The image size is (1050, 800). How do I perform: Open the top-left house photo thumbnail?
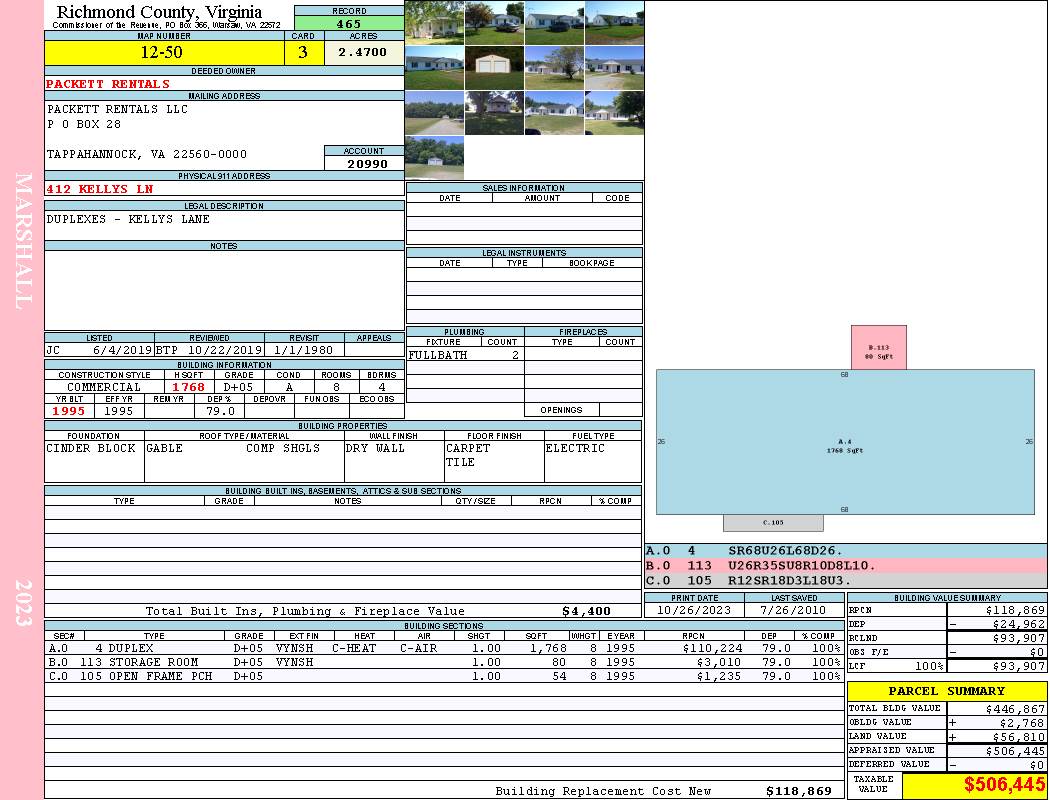click(434, 22)
